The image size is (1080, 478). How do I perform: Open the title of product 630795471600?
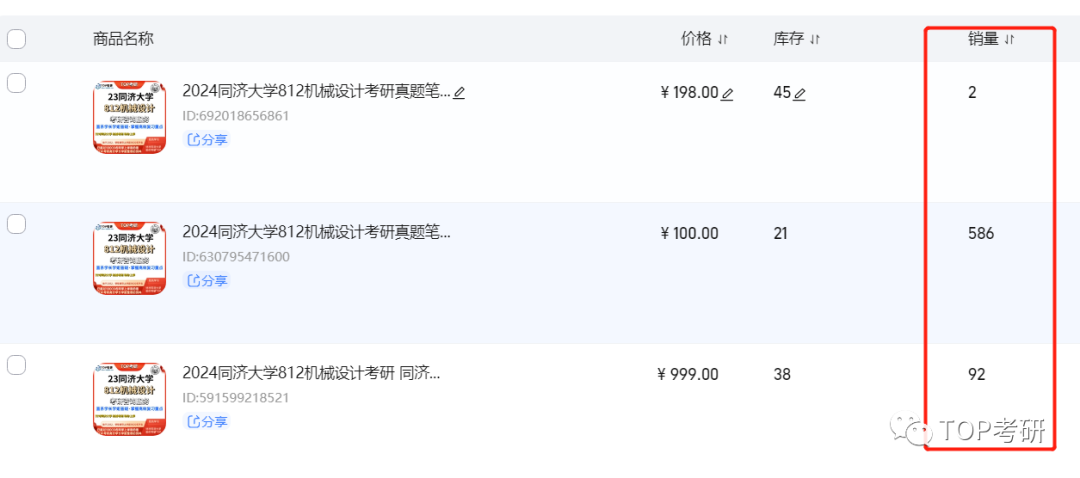click(316, 232)
